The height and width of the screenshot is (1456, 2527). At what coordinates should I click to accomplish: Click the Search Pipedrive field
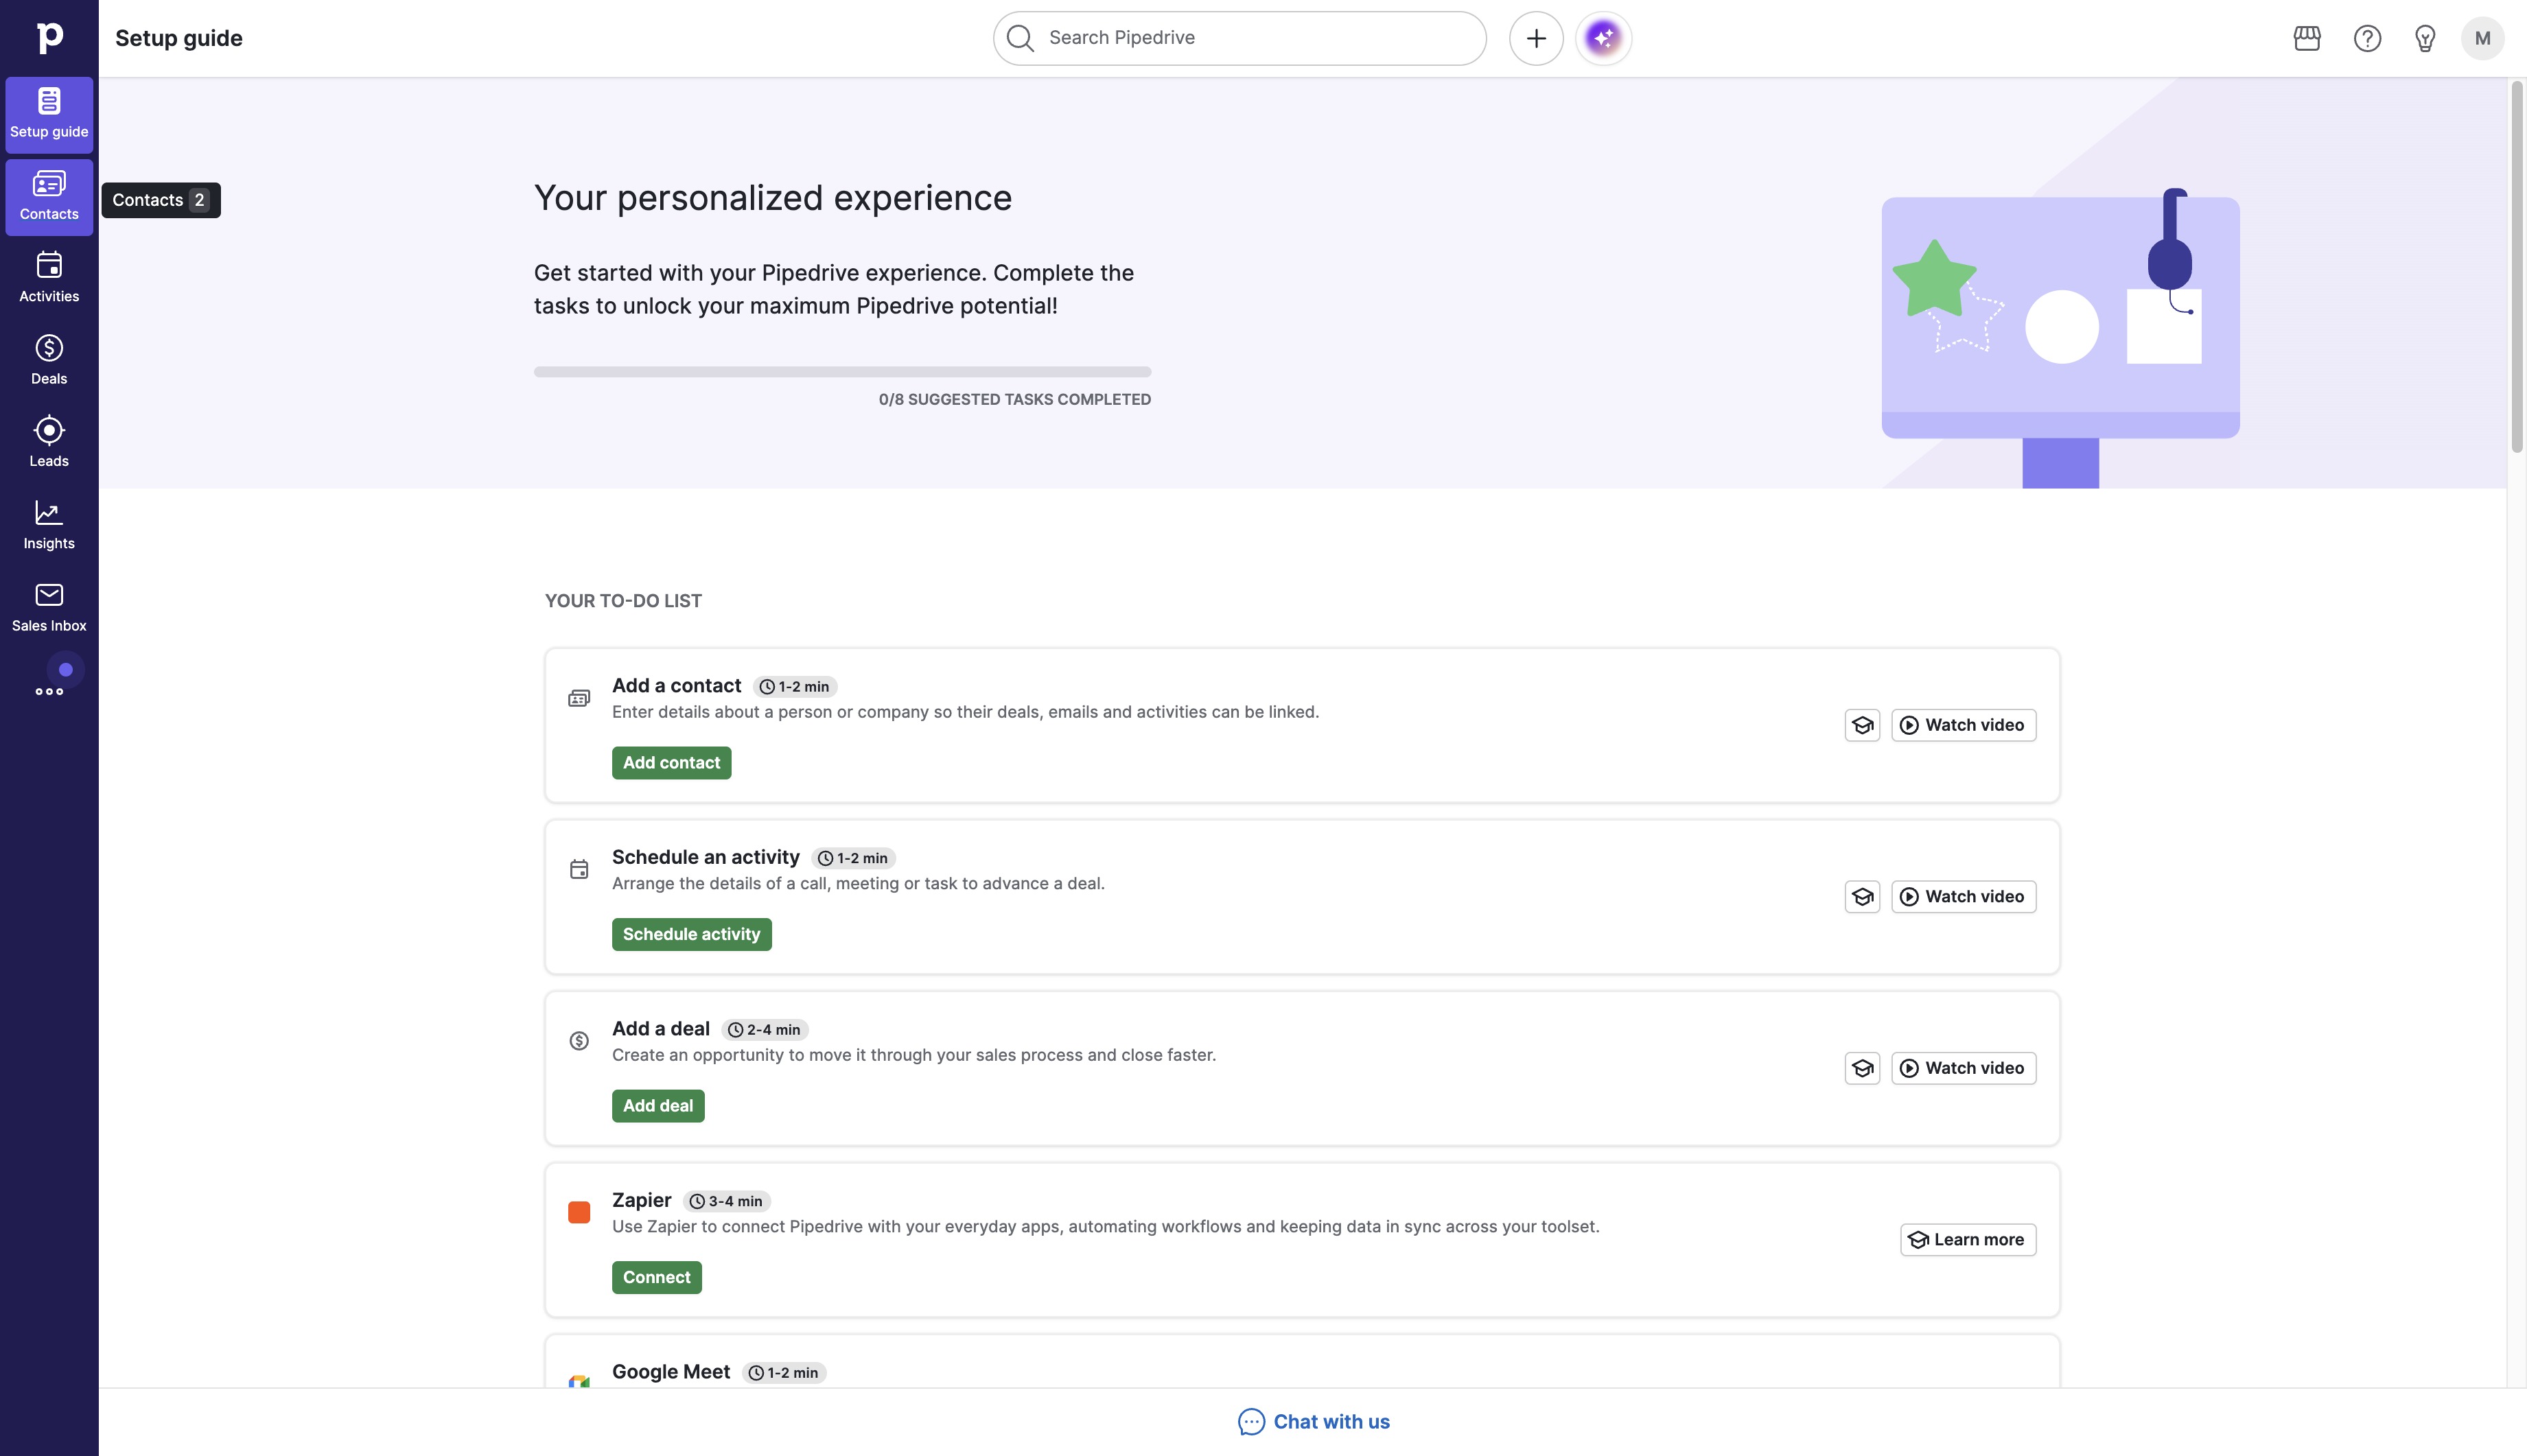(1239, 38)
